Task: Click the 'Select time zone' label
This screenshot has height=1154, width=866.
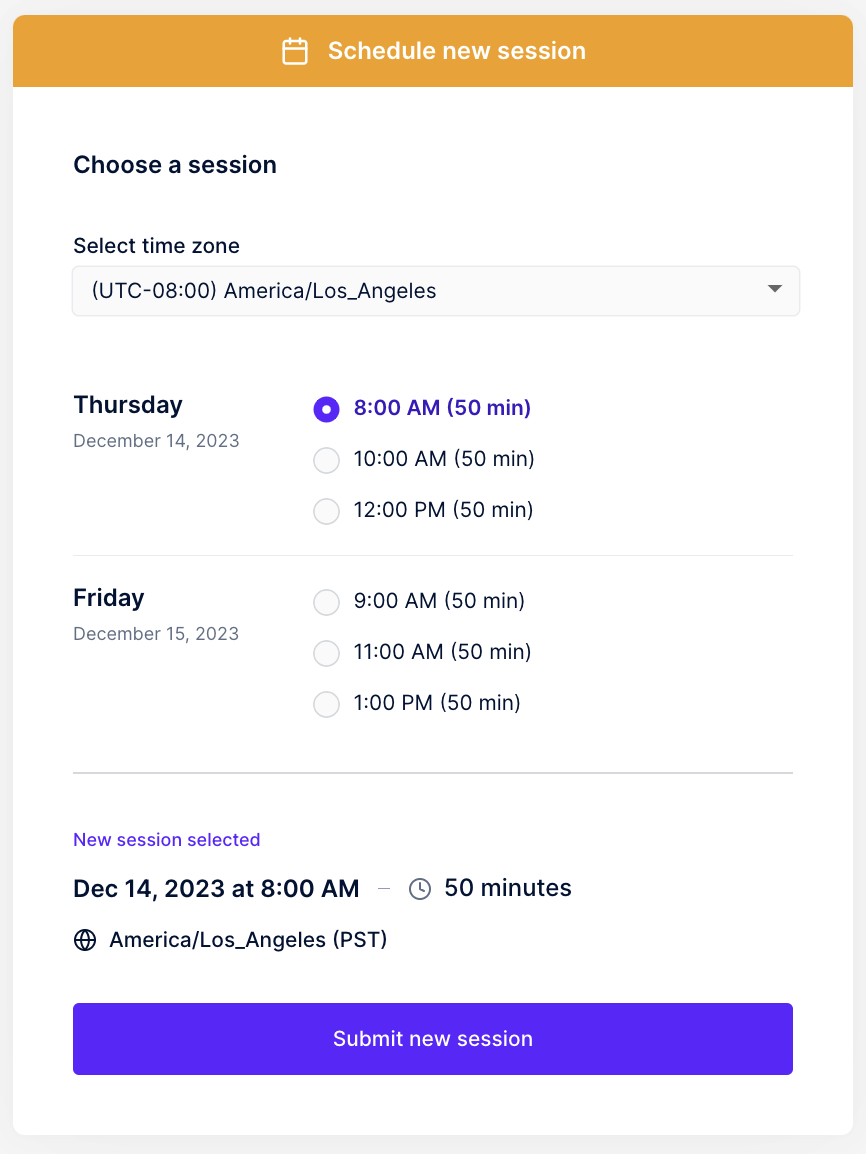Action: tap(156, 246)
